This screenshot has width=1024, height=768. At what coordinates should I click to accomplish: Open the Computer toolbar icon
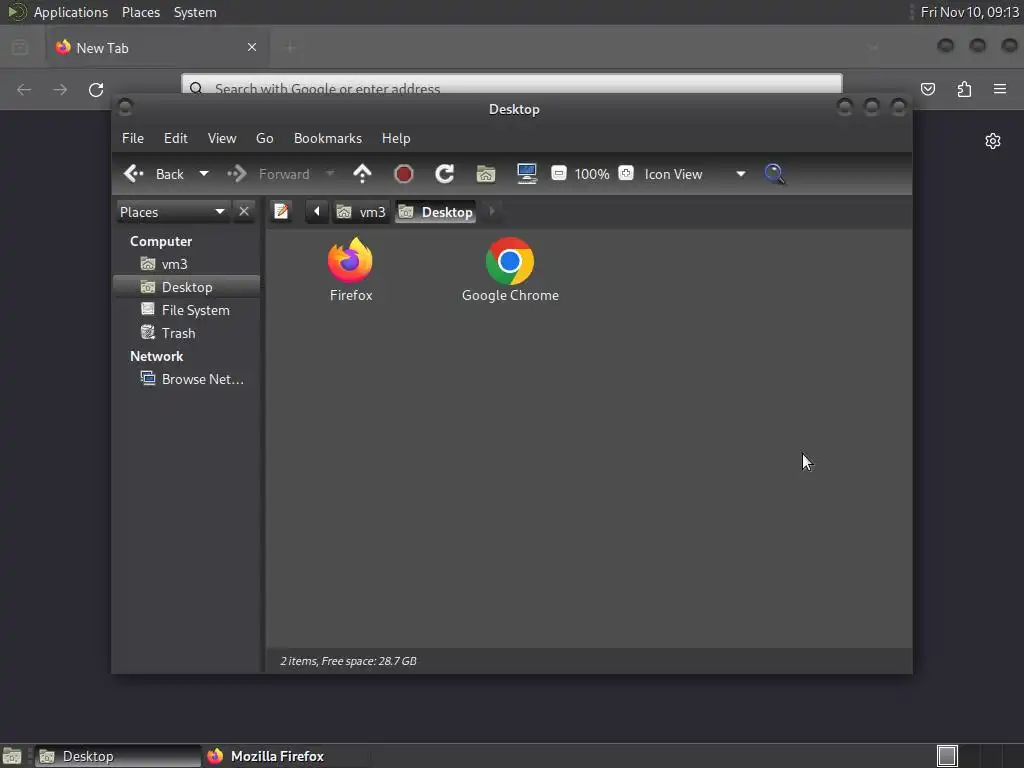pyautogui.click(x=526, y=174)
